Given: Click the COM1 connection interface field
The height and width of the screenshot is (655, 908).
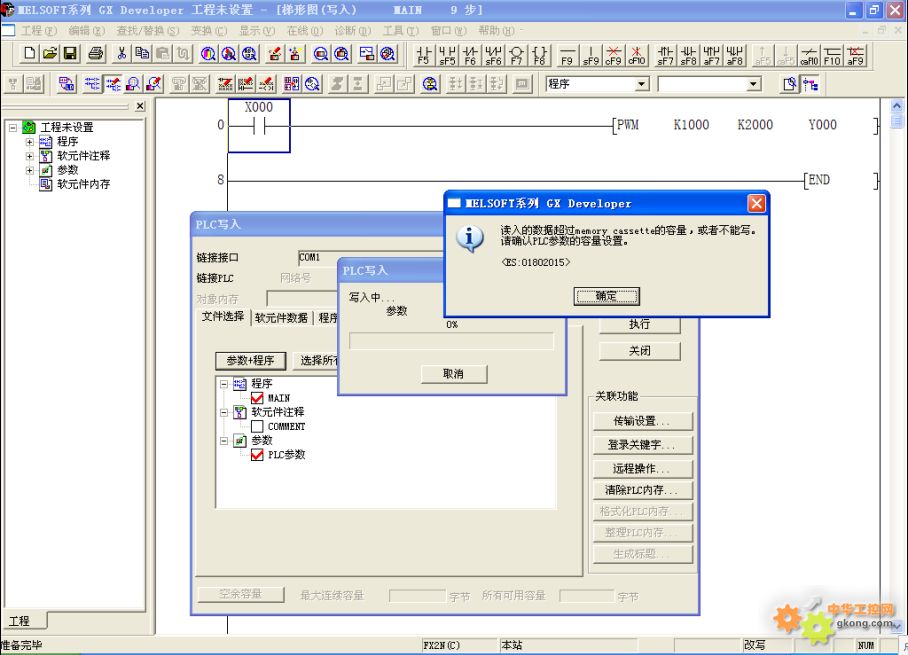Looking at the screenshot, I should tap(371, 257).
